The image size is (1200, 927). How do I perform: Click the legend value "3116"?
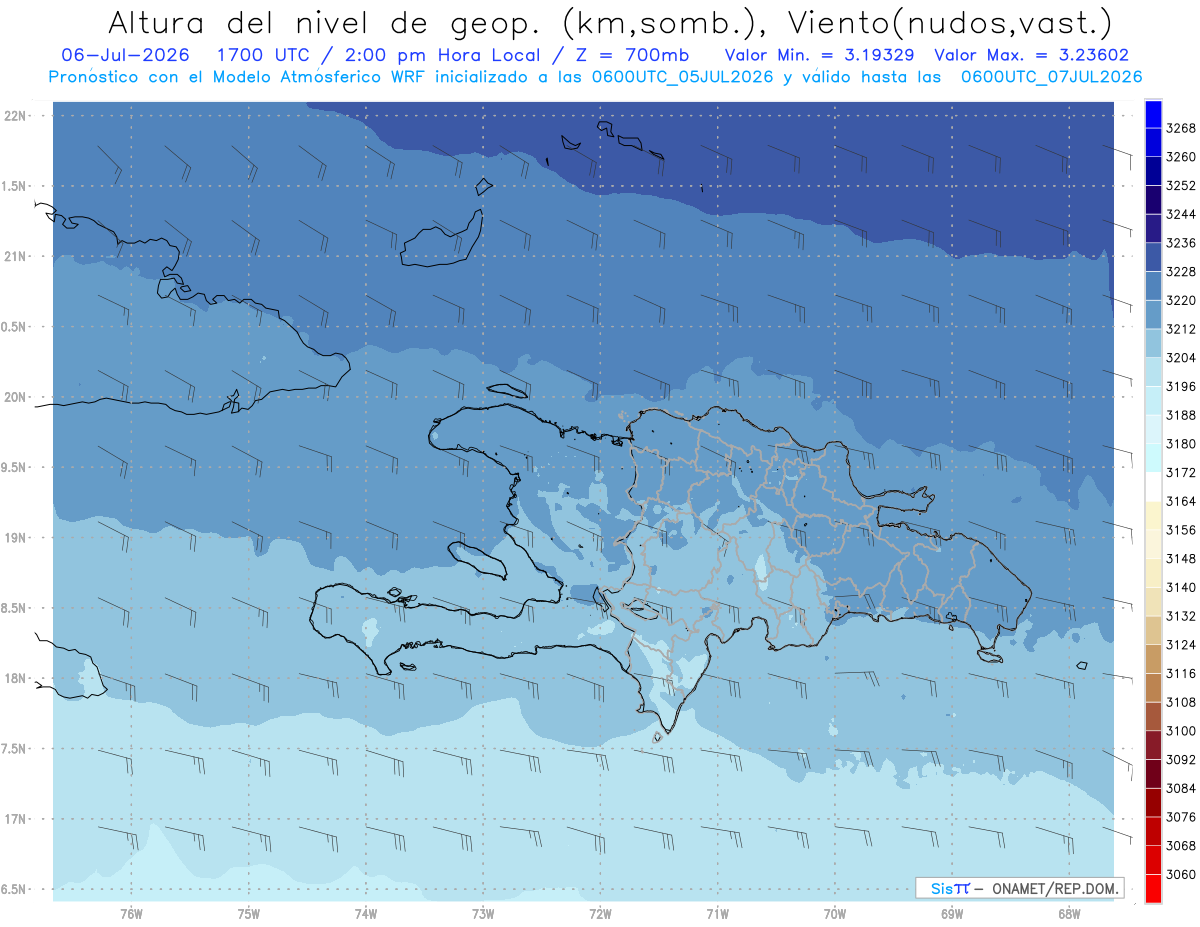[1181, 673]
